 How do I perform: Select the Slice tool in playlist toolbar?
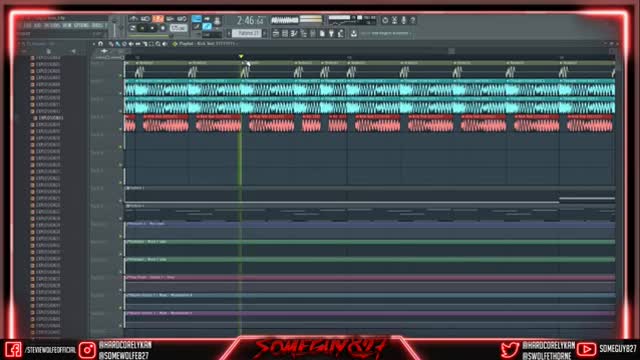click(144, 44)
